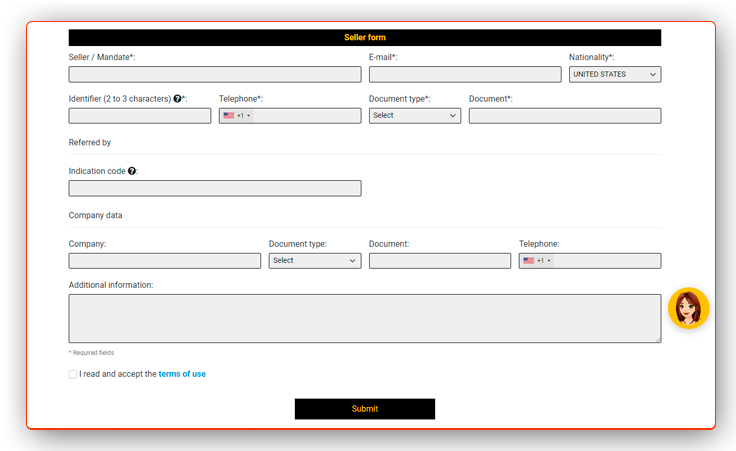Focus the seller Document input field
This screenshot has height=451, width=736.
[x=565, y=115]
